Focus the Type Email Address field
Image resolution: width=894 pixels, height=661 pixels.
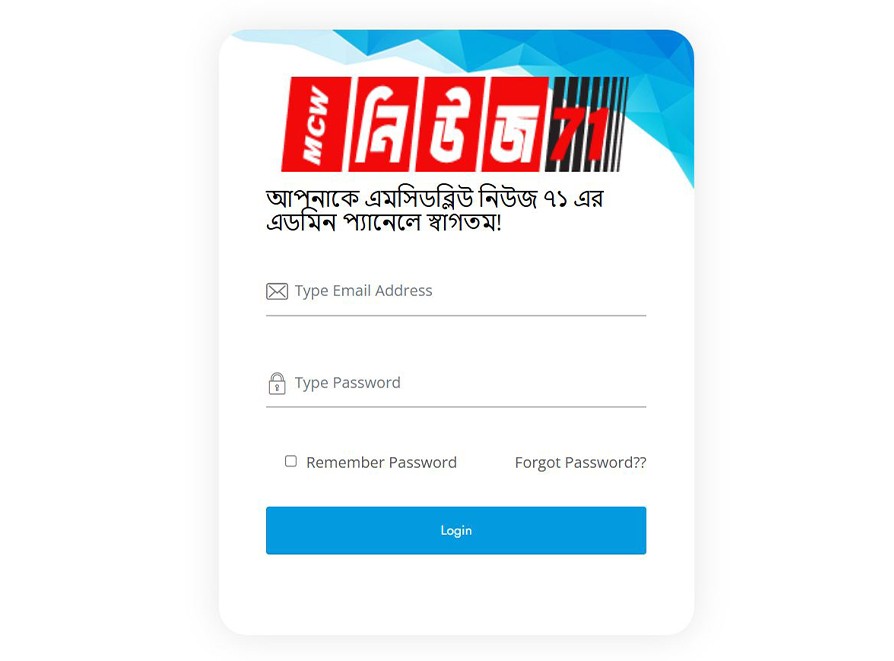456,291
